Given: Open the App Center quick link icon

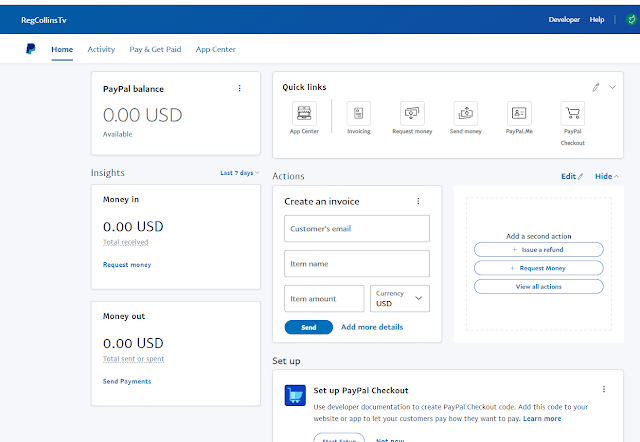Looking at the screenshot, I should [x=304, y=113].
